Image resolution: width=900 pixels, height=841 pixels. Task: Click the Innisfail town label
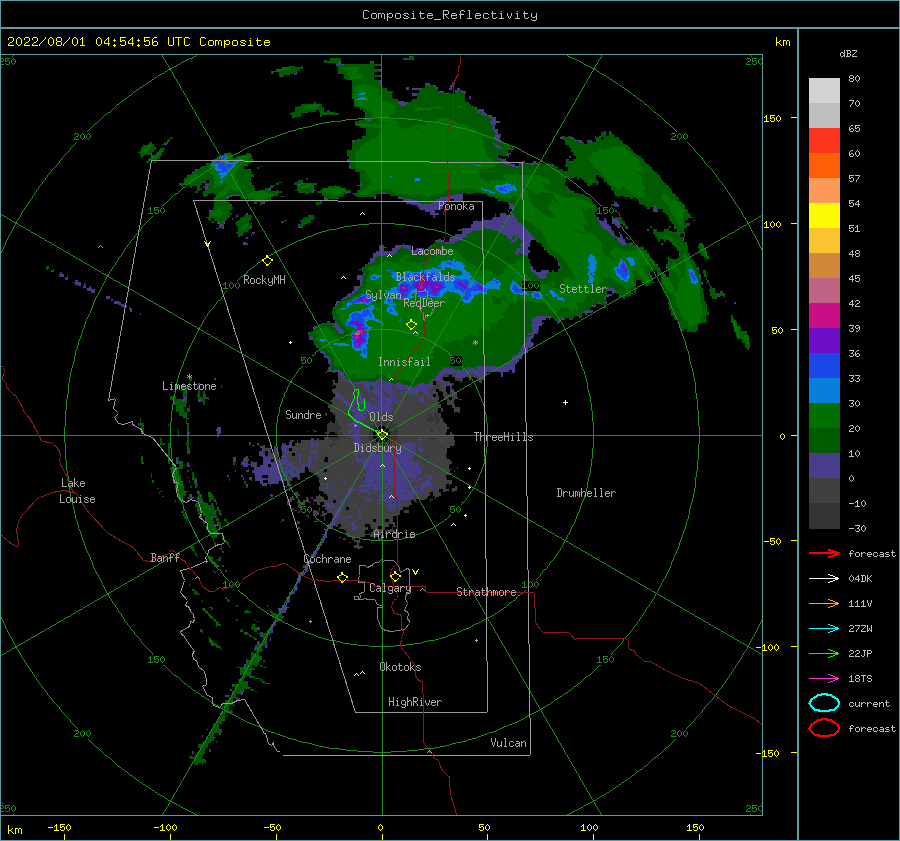(x=404, y=362)
